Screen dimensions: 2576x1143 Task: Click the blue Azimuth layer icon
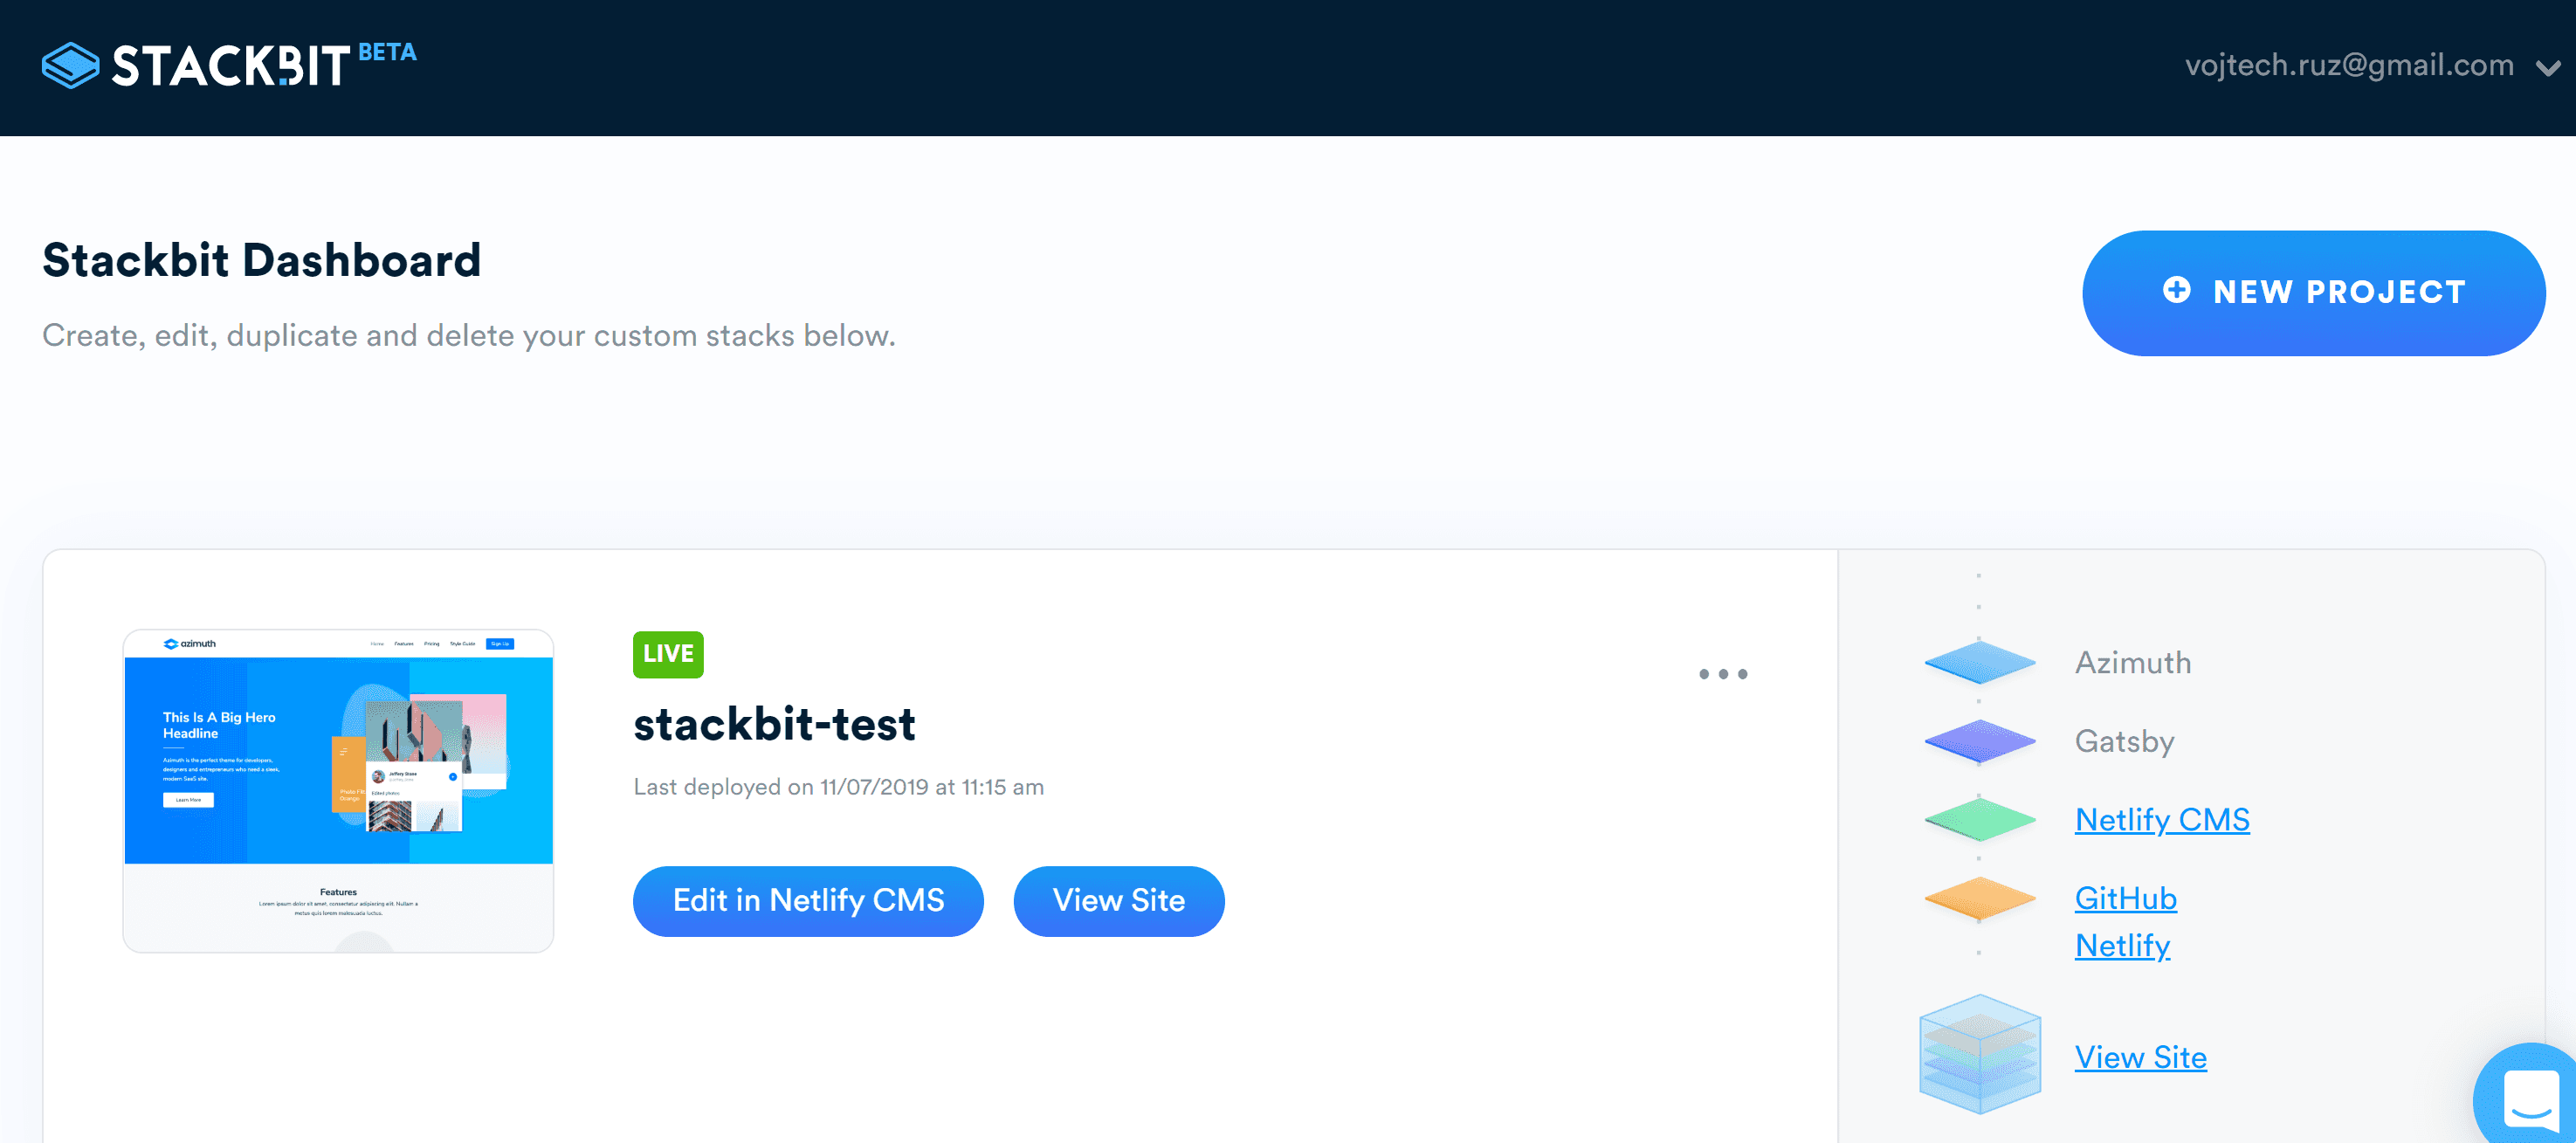coord(1979,662)
